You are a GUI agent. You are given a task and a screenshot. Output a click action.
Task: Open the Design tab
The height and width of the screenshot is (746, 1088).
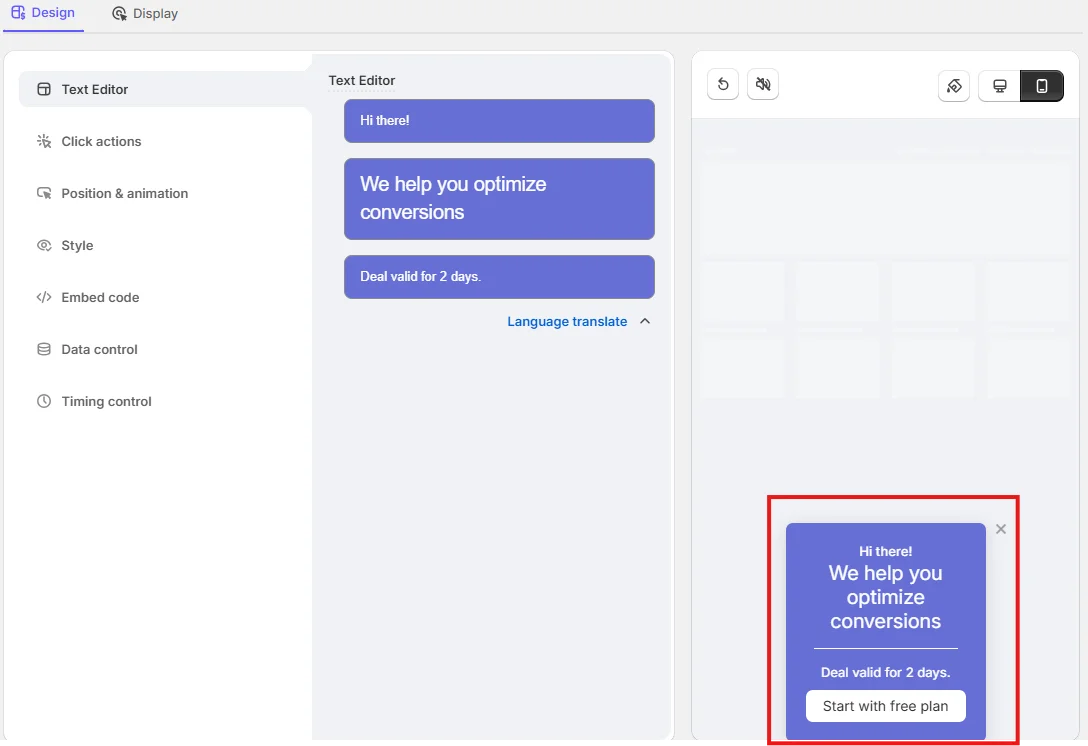click(43, 13)
